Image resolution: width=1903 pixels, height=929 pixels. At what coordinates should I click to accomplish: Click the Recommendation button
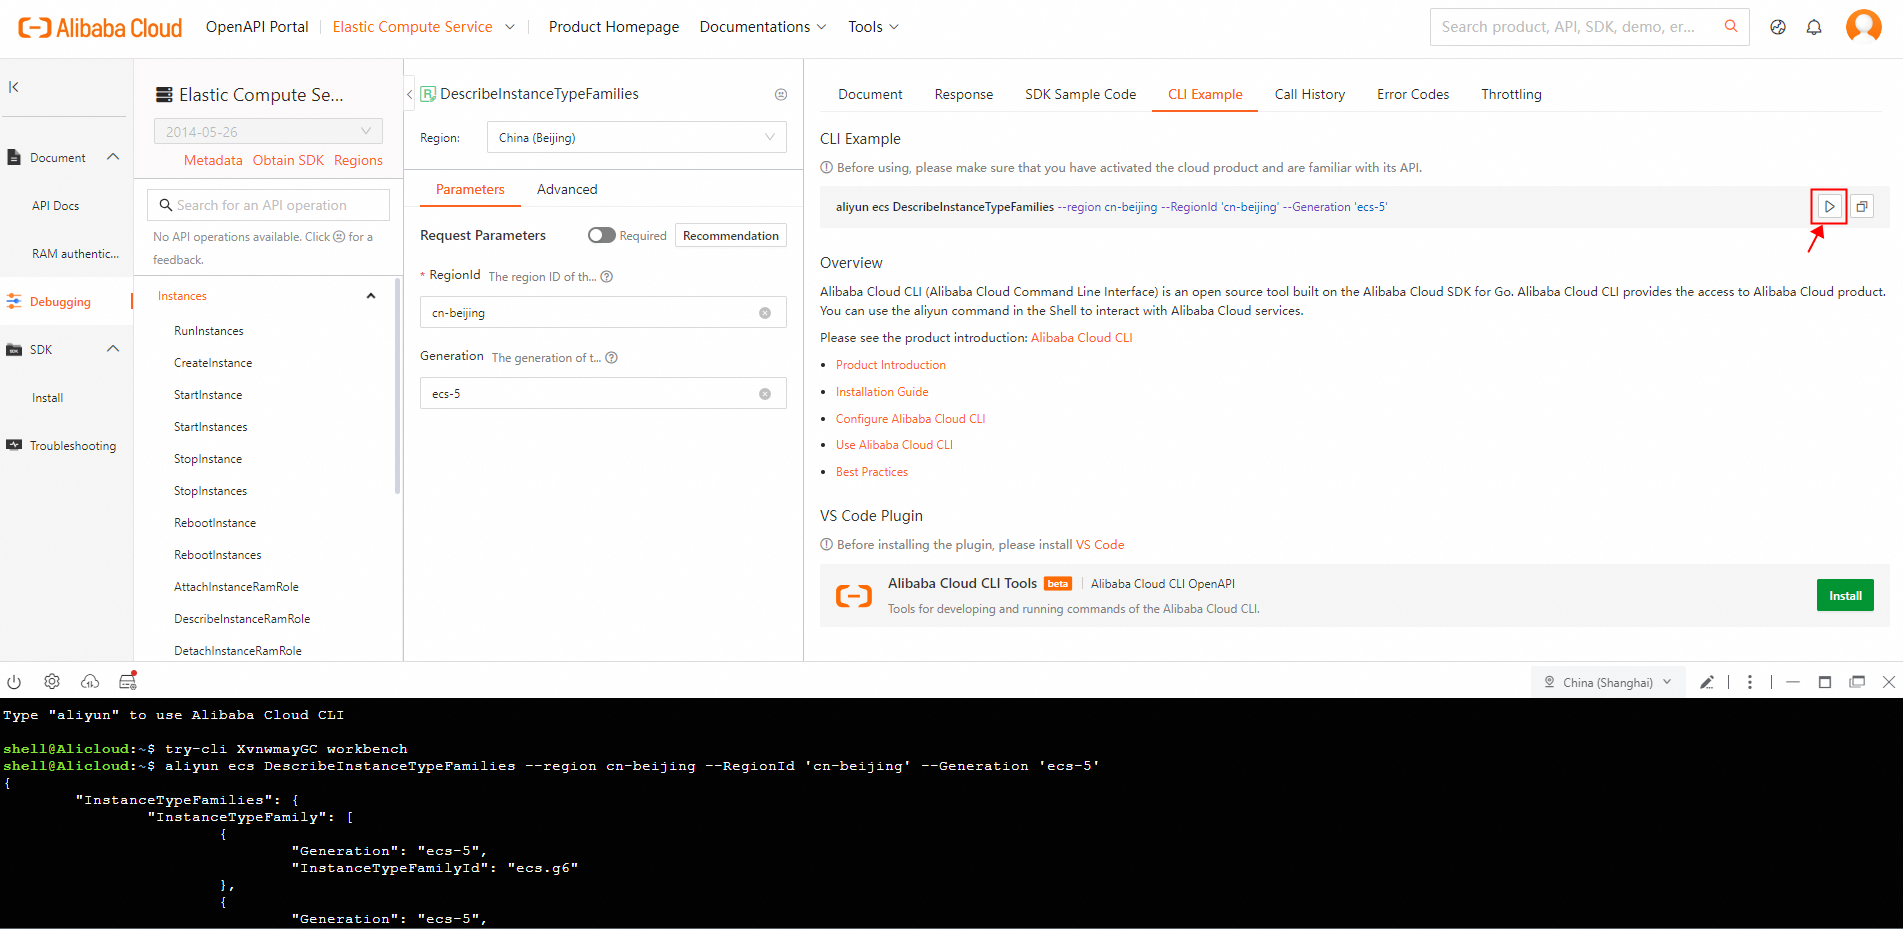click(730, 236)
